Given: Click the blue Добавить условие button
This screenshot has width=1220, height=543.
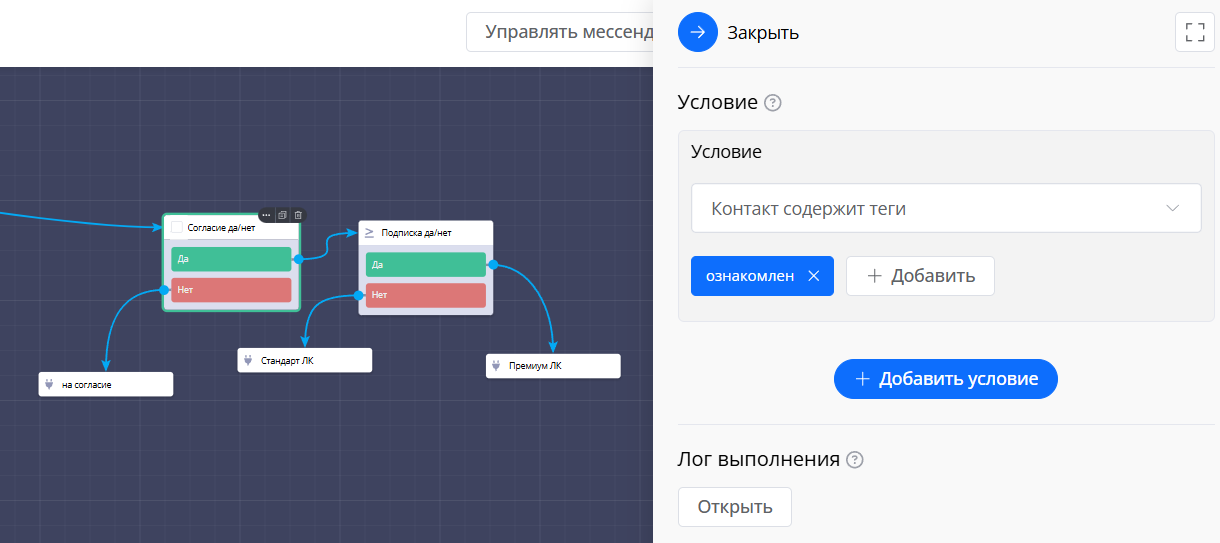Looking at the screenshot, I should (x=945, y=379).
